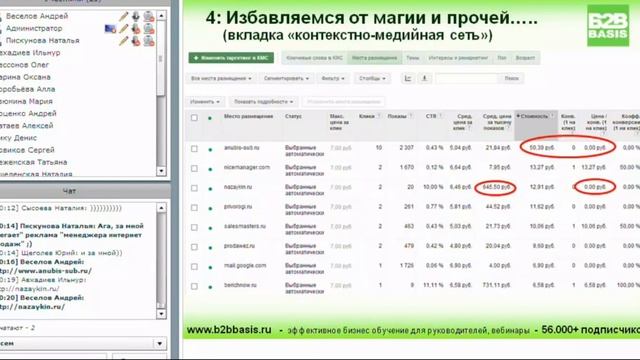This screenshot has height=360, width=640.
Task: Tick the checkbox in the row with 261 impressions
Action: (x=194, y=208)
